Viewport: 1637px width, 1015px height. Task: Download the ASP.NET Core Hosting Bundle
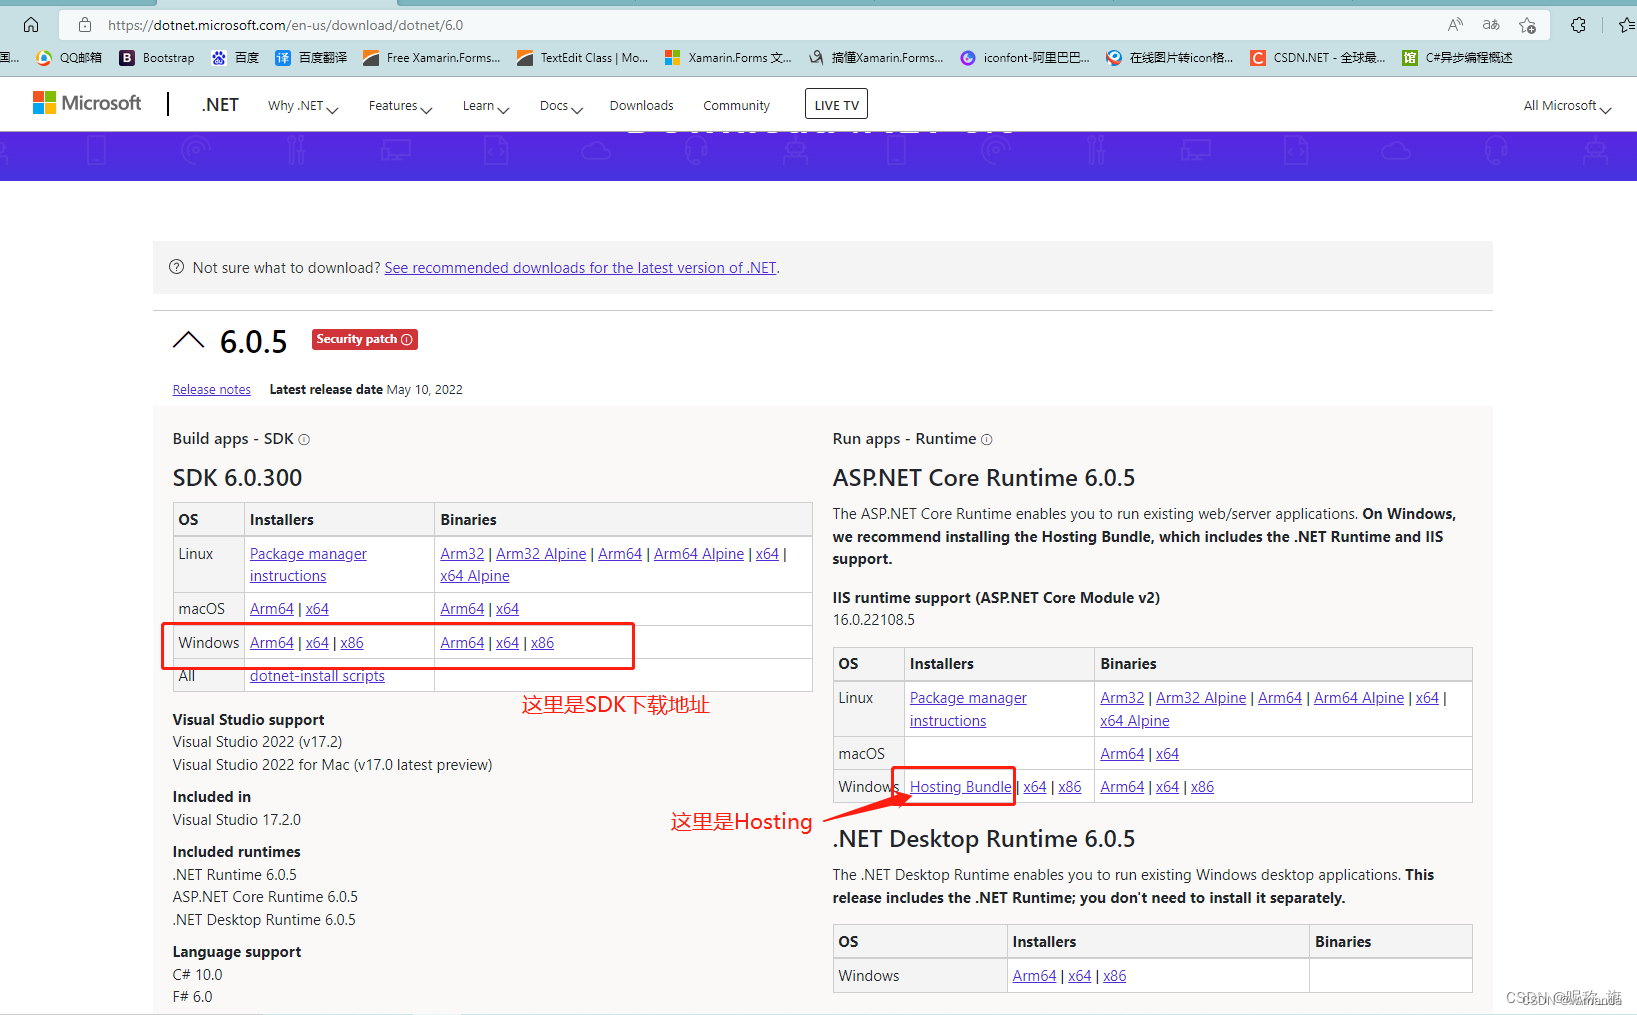[960, 787]
